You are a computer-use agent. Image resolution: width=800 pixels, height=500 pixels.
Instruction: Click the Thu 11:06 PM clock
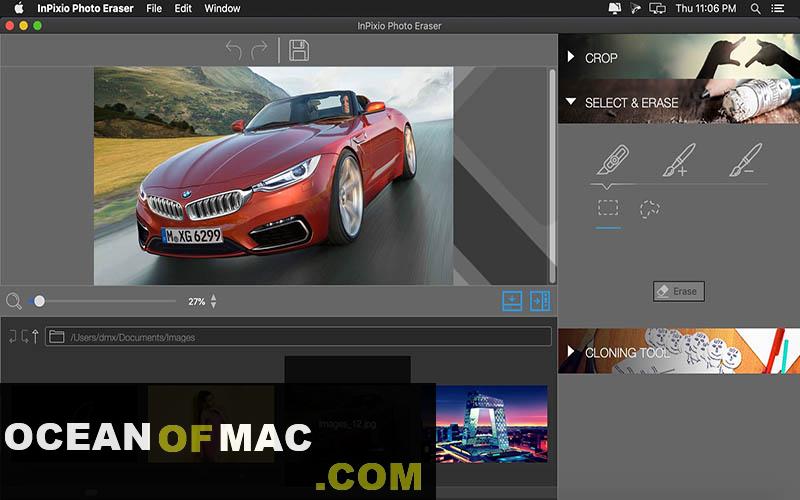(x=706, y=8)
